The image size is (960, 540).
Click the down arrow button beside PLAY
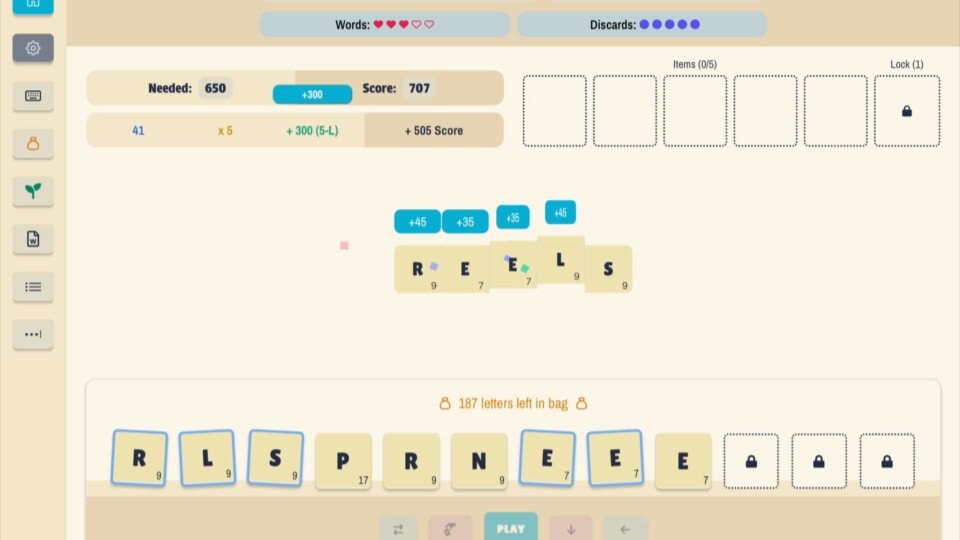(570, 528)
